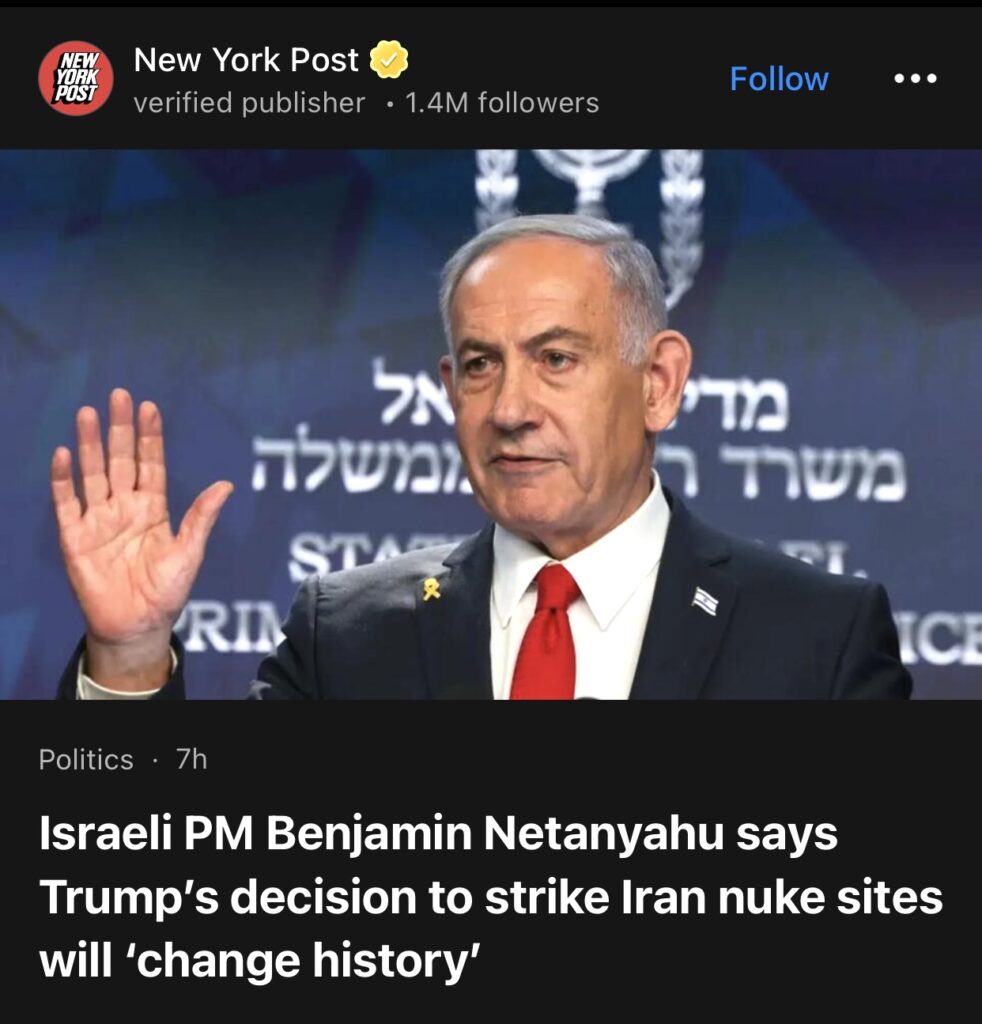This screenshot has height=1024, width=982.
Task: View the 1.4M followers count
Action: pos(502,103)
